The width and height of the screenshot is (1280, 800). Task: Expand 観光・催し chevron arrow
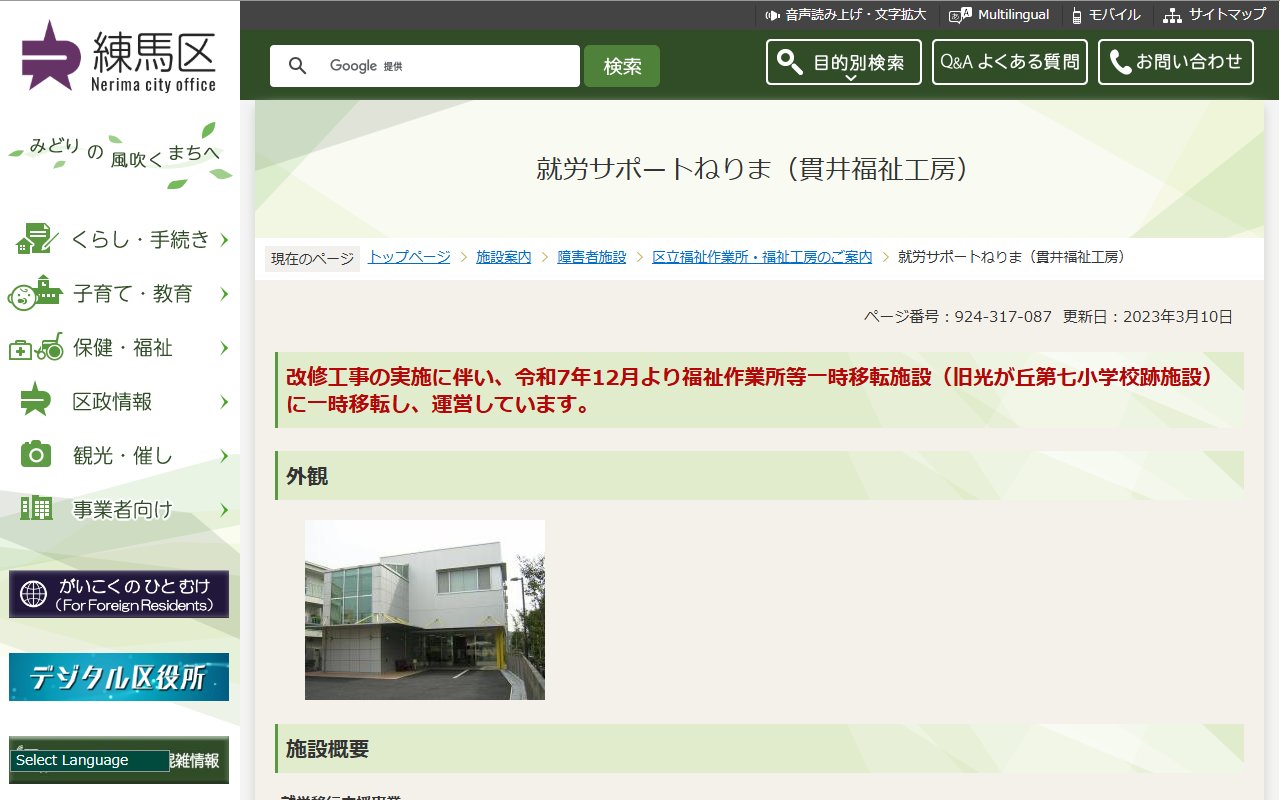[x=224, y=456]
